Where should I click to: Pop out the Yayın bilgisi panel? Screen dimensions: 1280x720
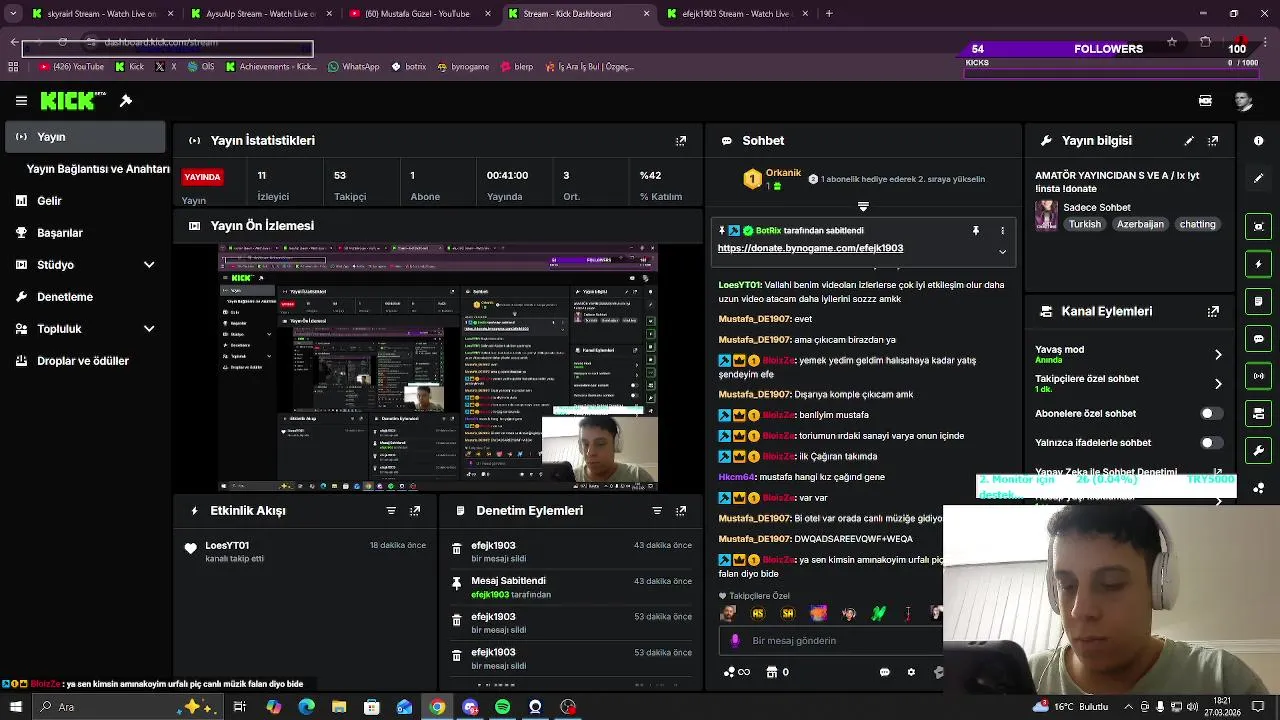[1213, 141]
